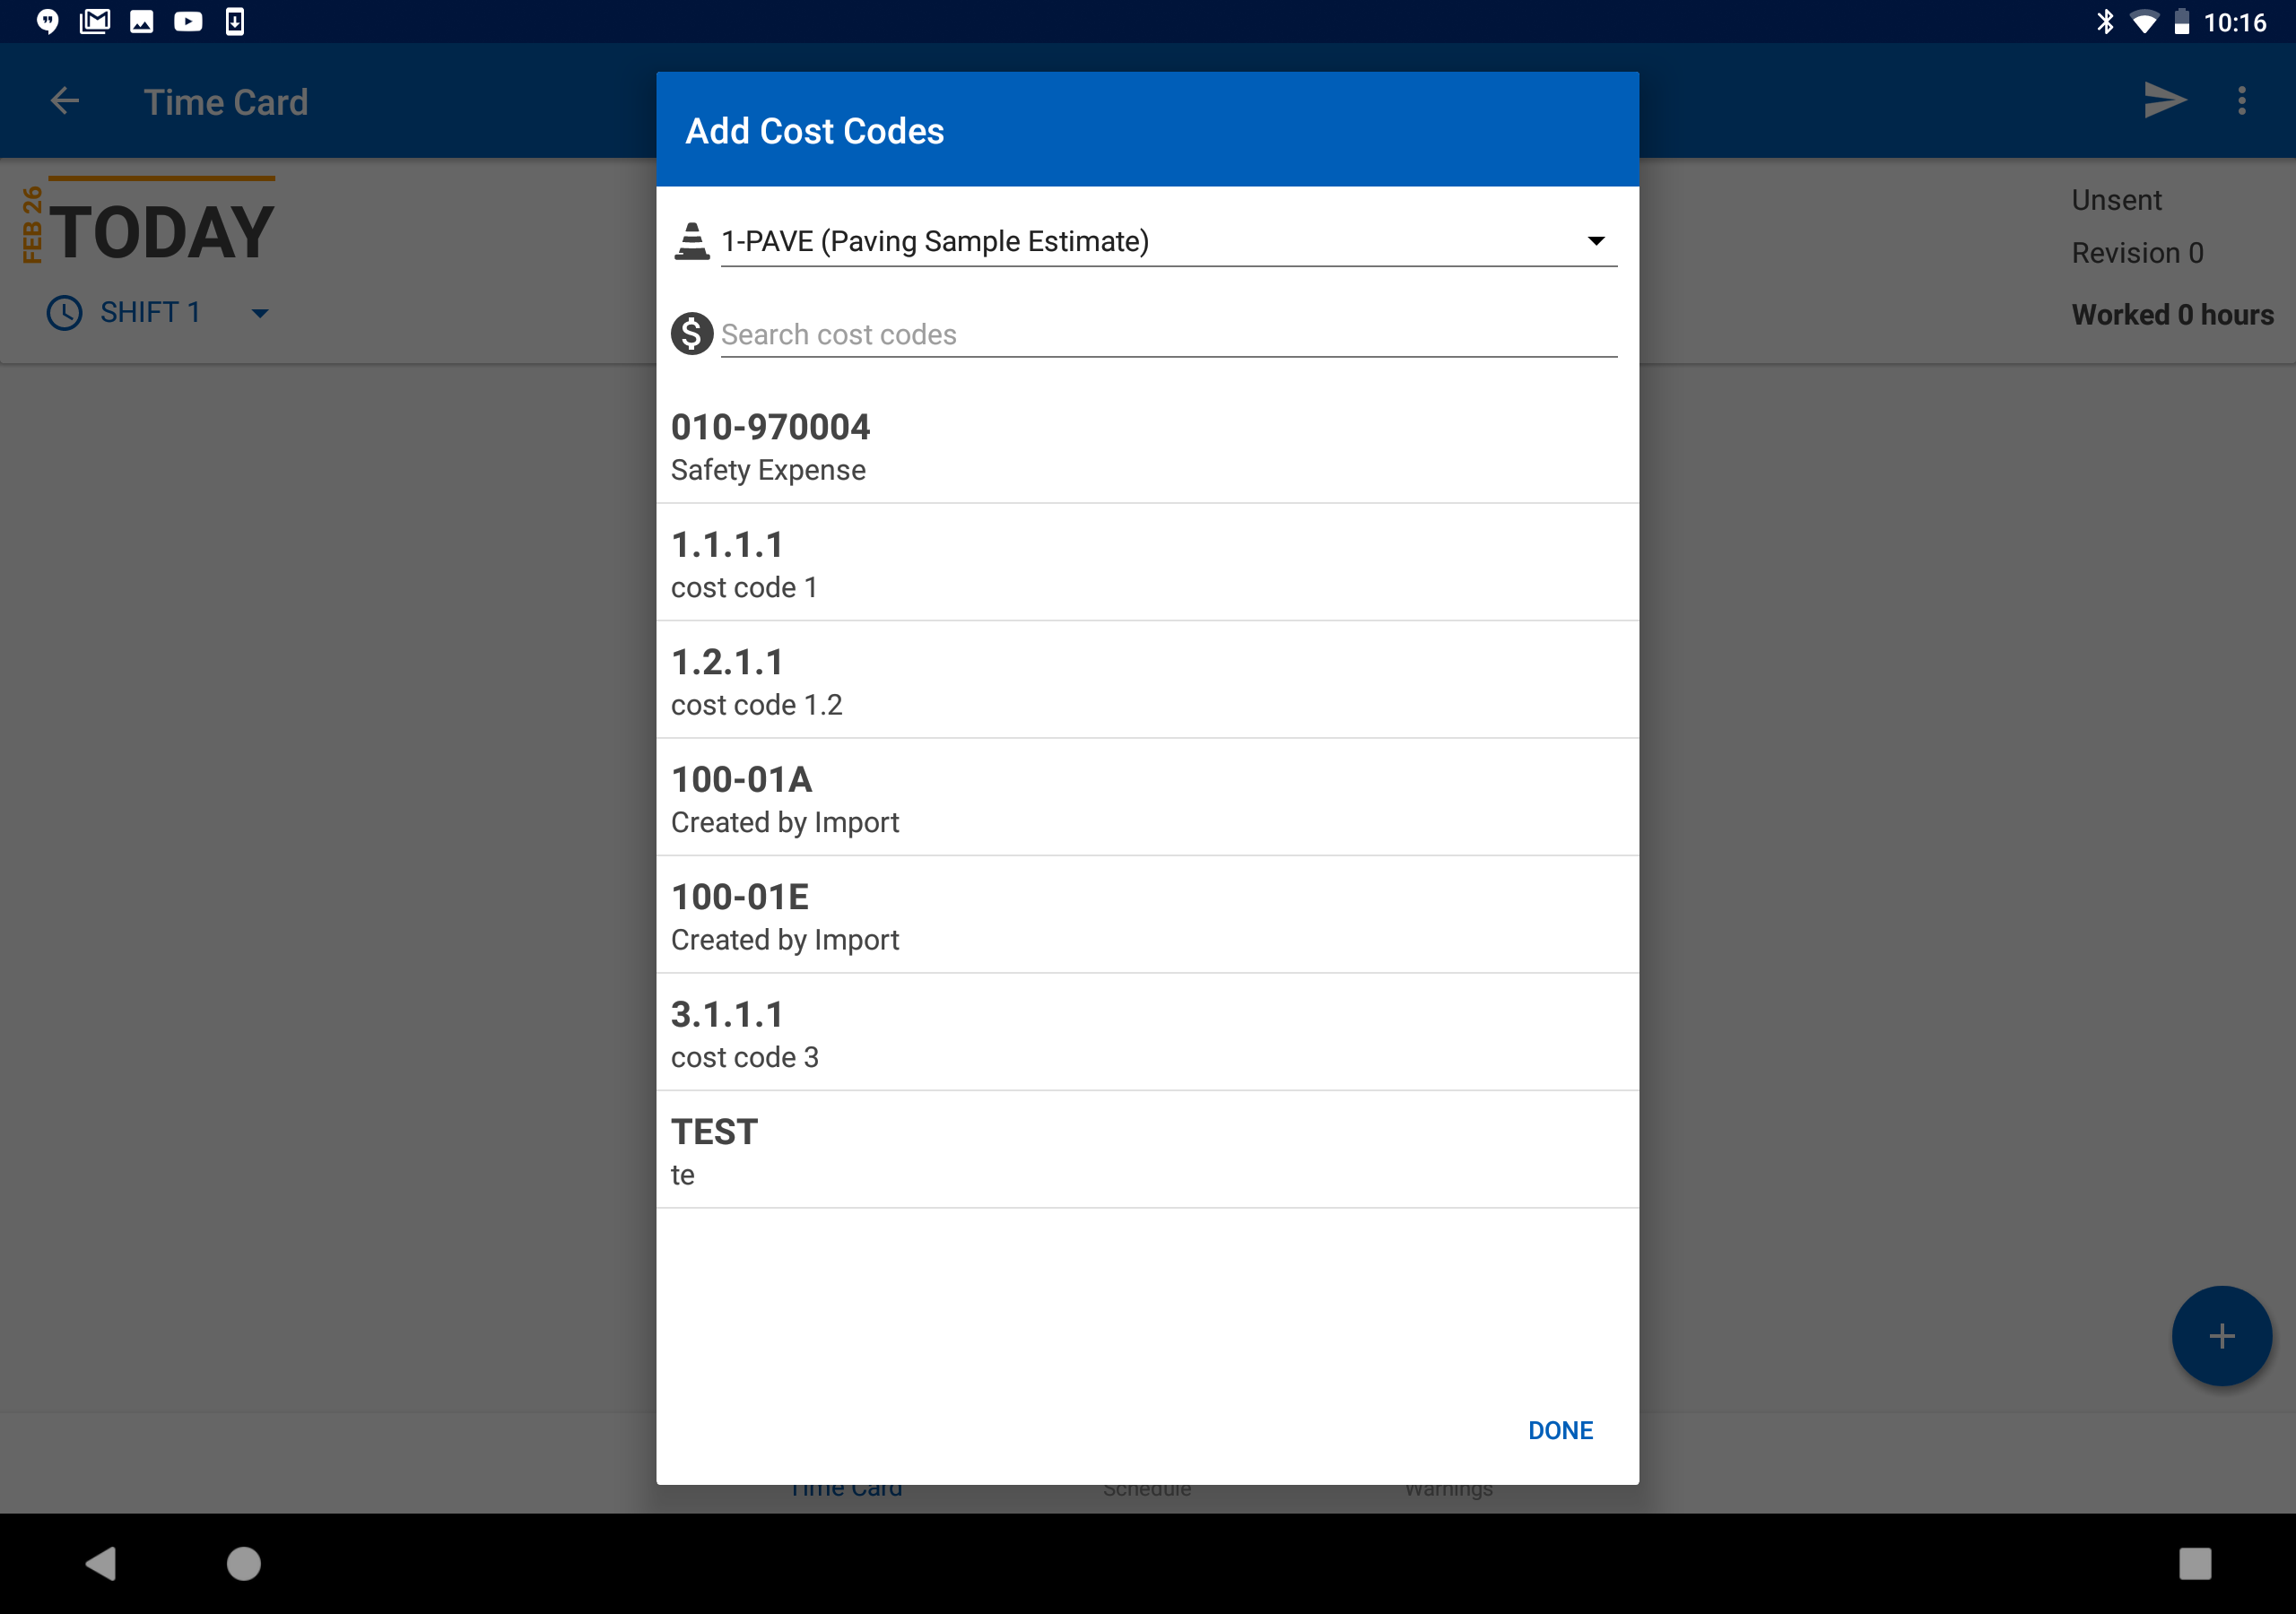Image resolution: width=2296 pixels, height=1614 pixels.
Task: Select the TEST cost code entry
Action: point(1146,1149)
